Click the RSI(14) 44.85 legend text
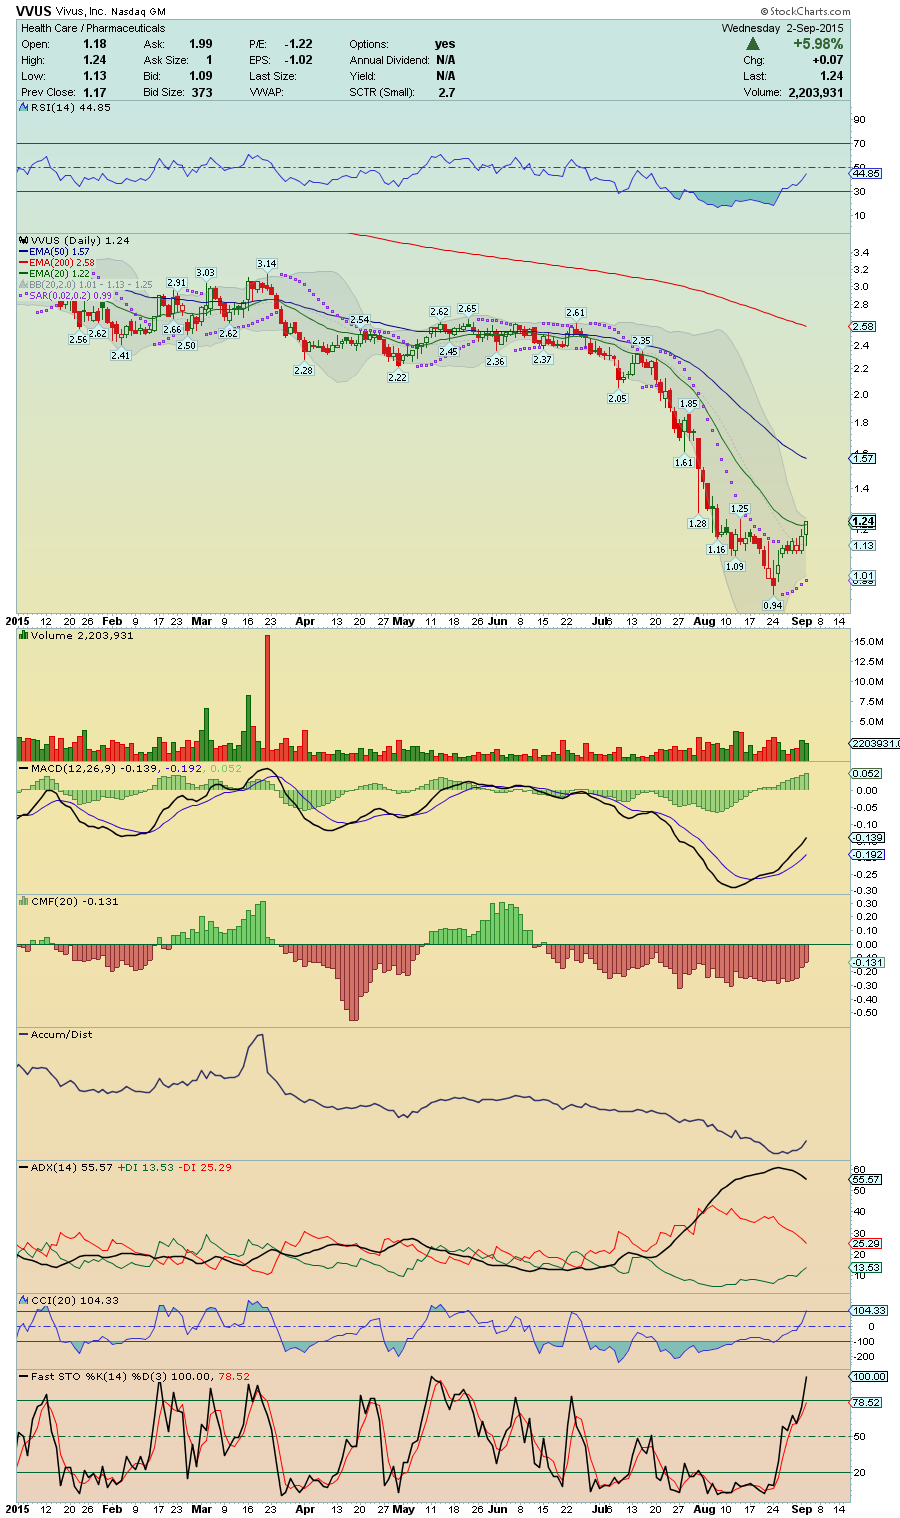This screenshot has height=1518, width=900. 71,107
